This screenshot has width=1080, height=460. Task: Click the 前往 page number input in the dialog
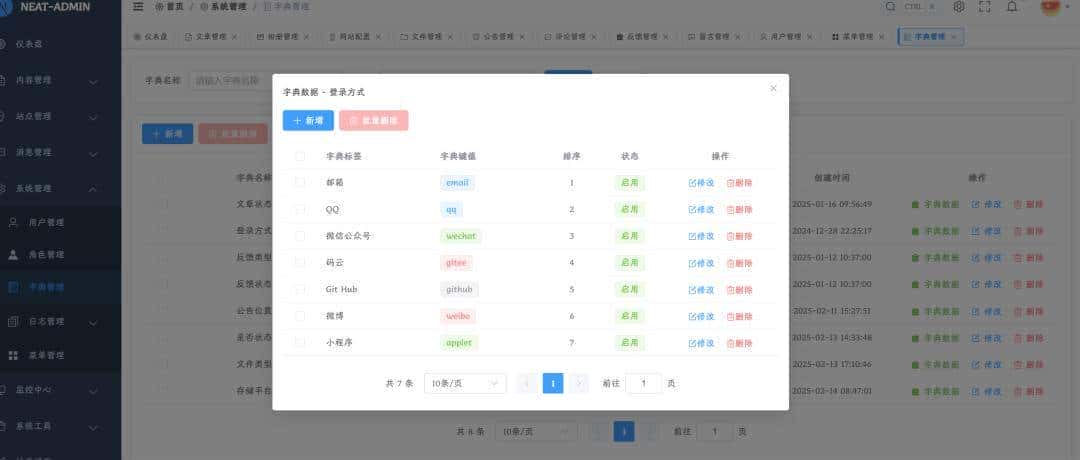tap(643, 384)
